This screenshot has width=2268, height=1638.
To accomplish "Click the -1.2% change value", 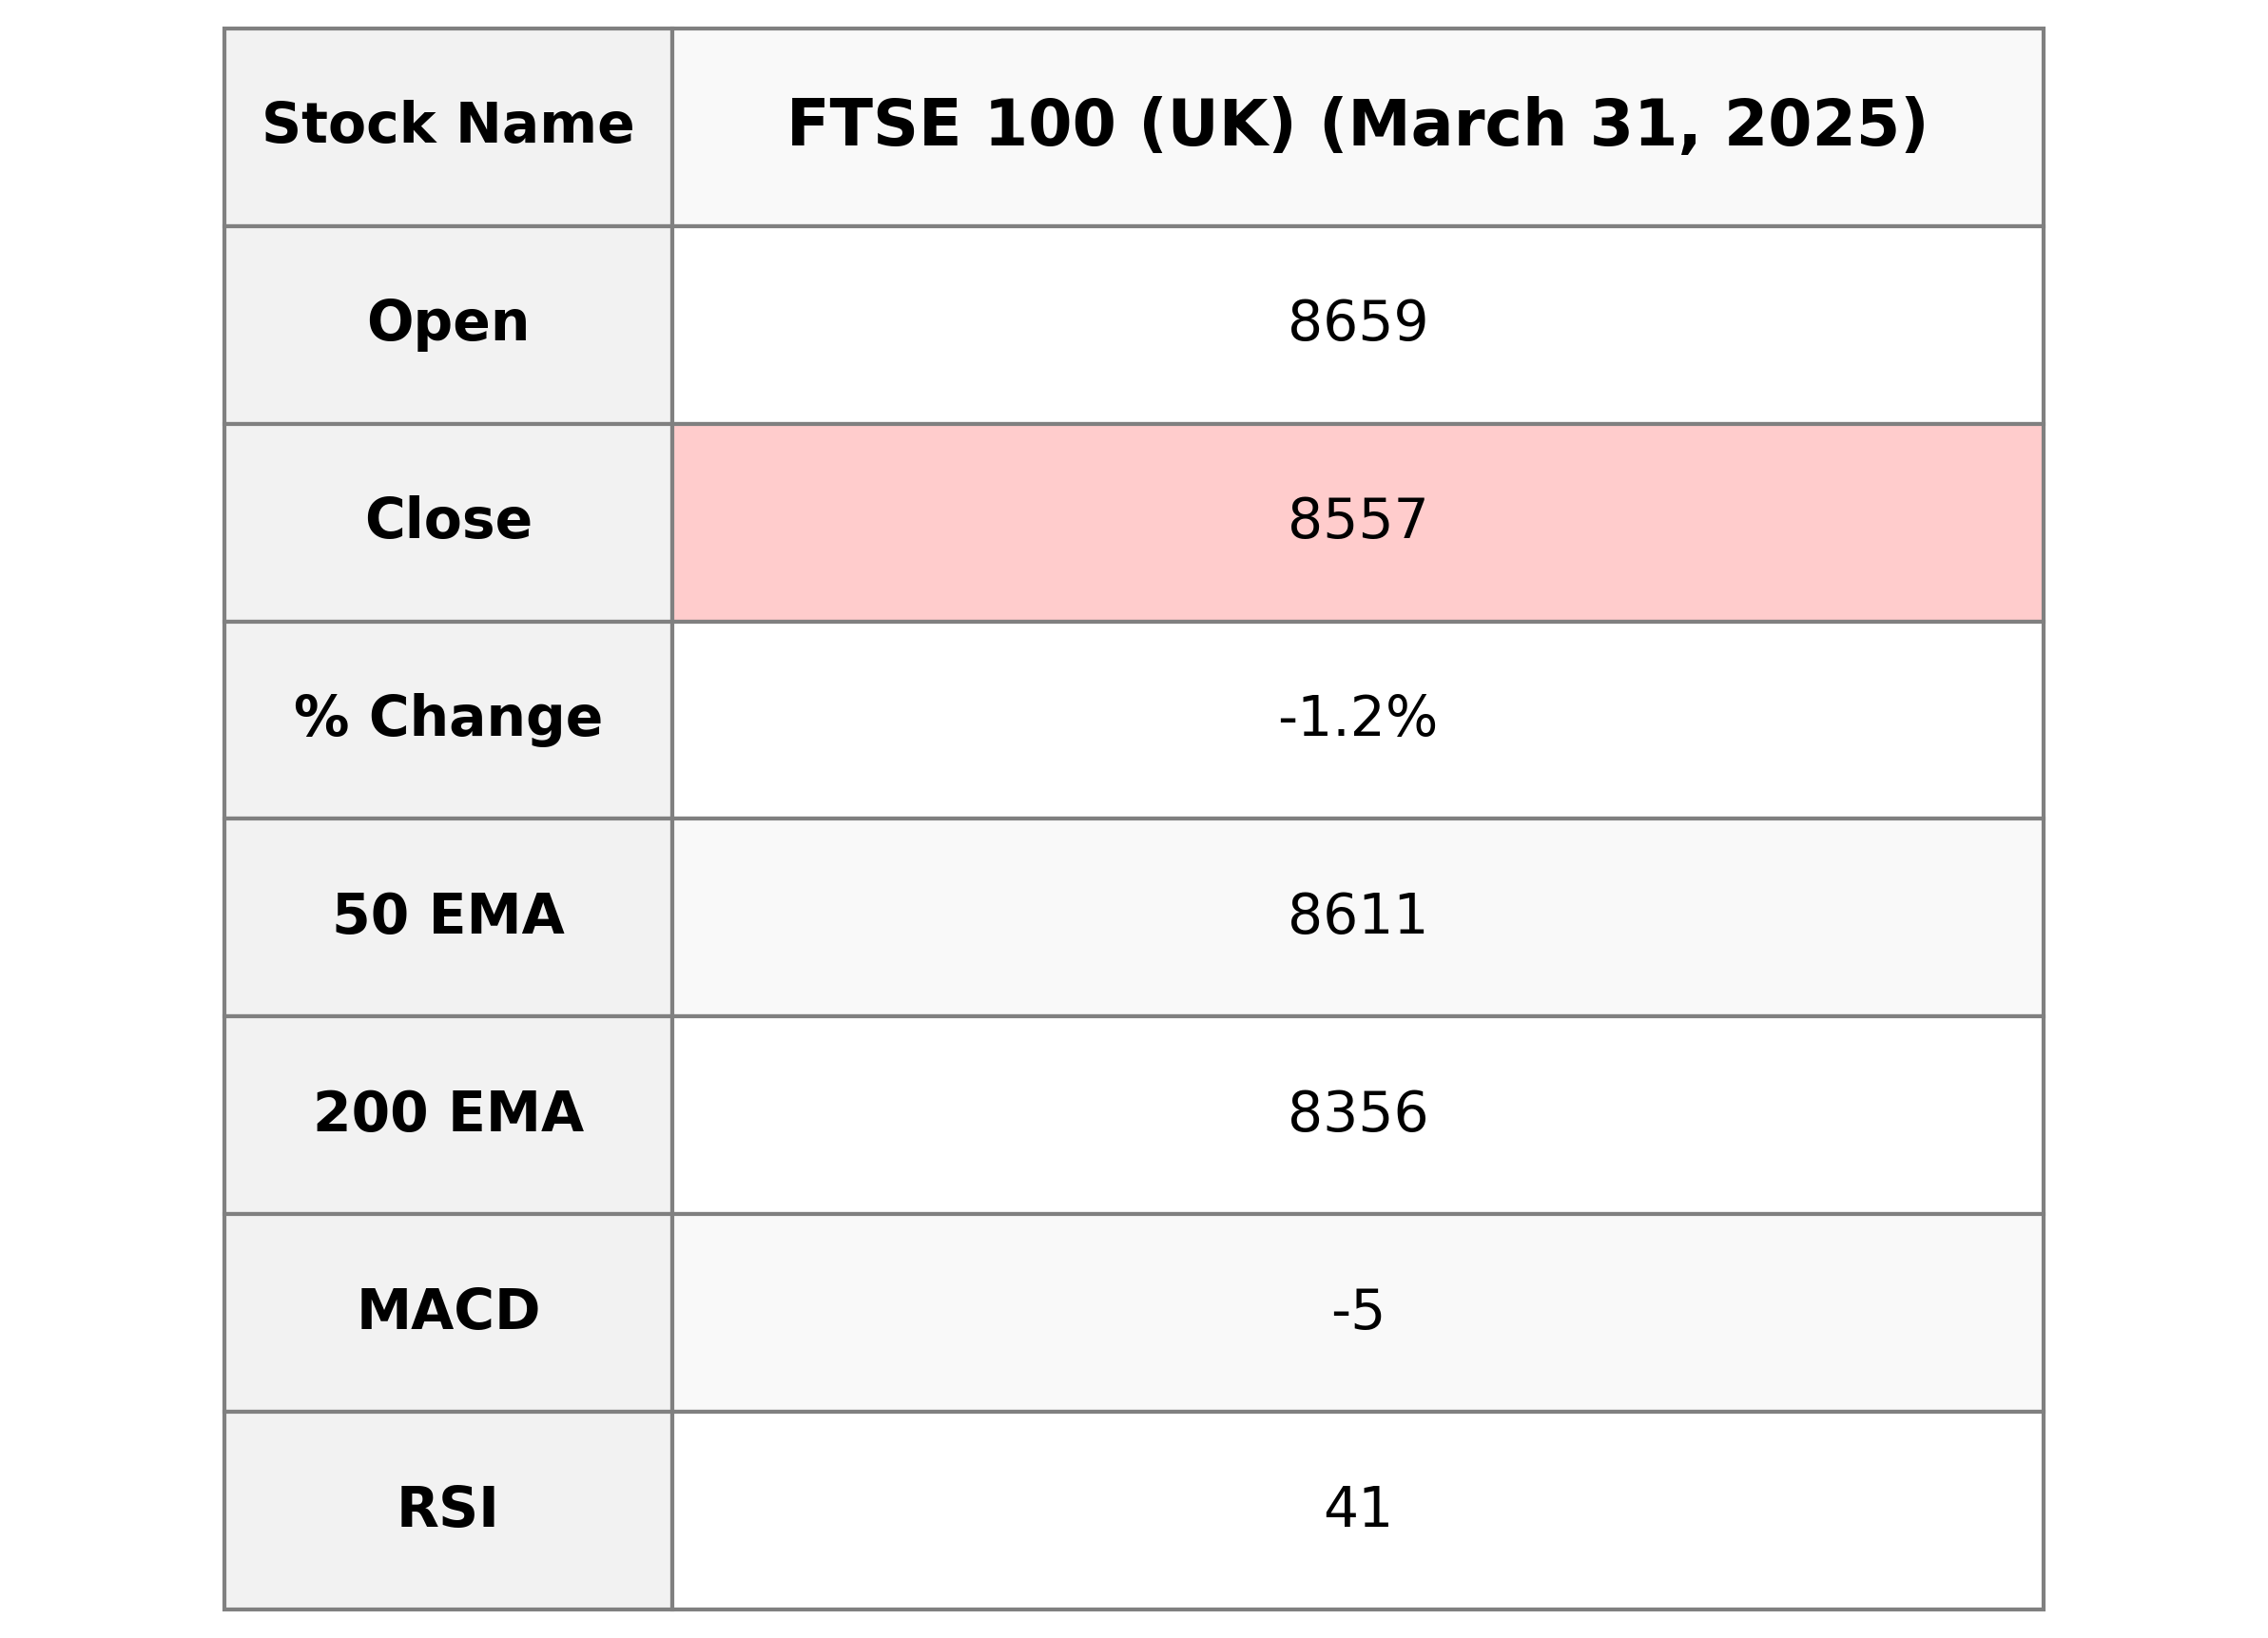I will 1357,719.
